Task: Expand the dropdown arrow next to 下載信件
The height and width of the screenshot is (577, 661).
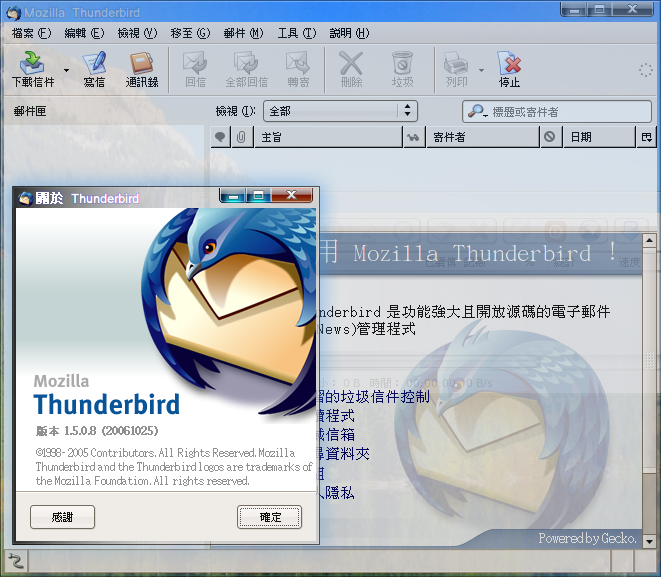Action: click(x=67, y=71)
